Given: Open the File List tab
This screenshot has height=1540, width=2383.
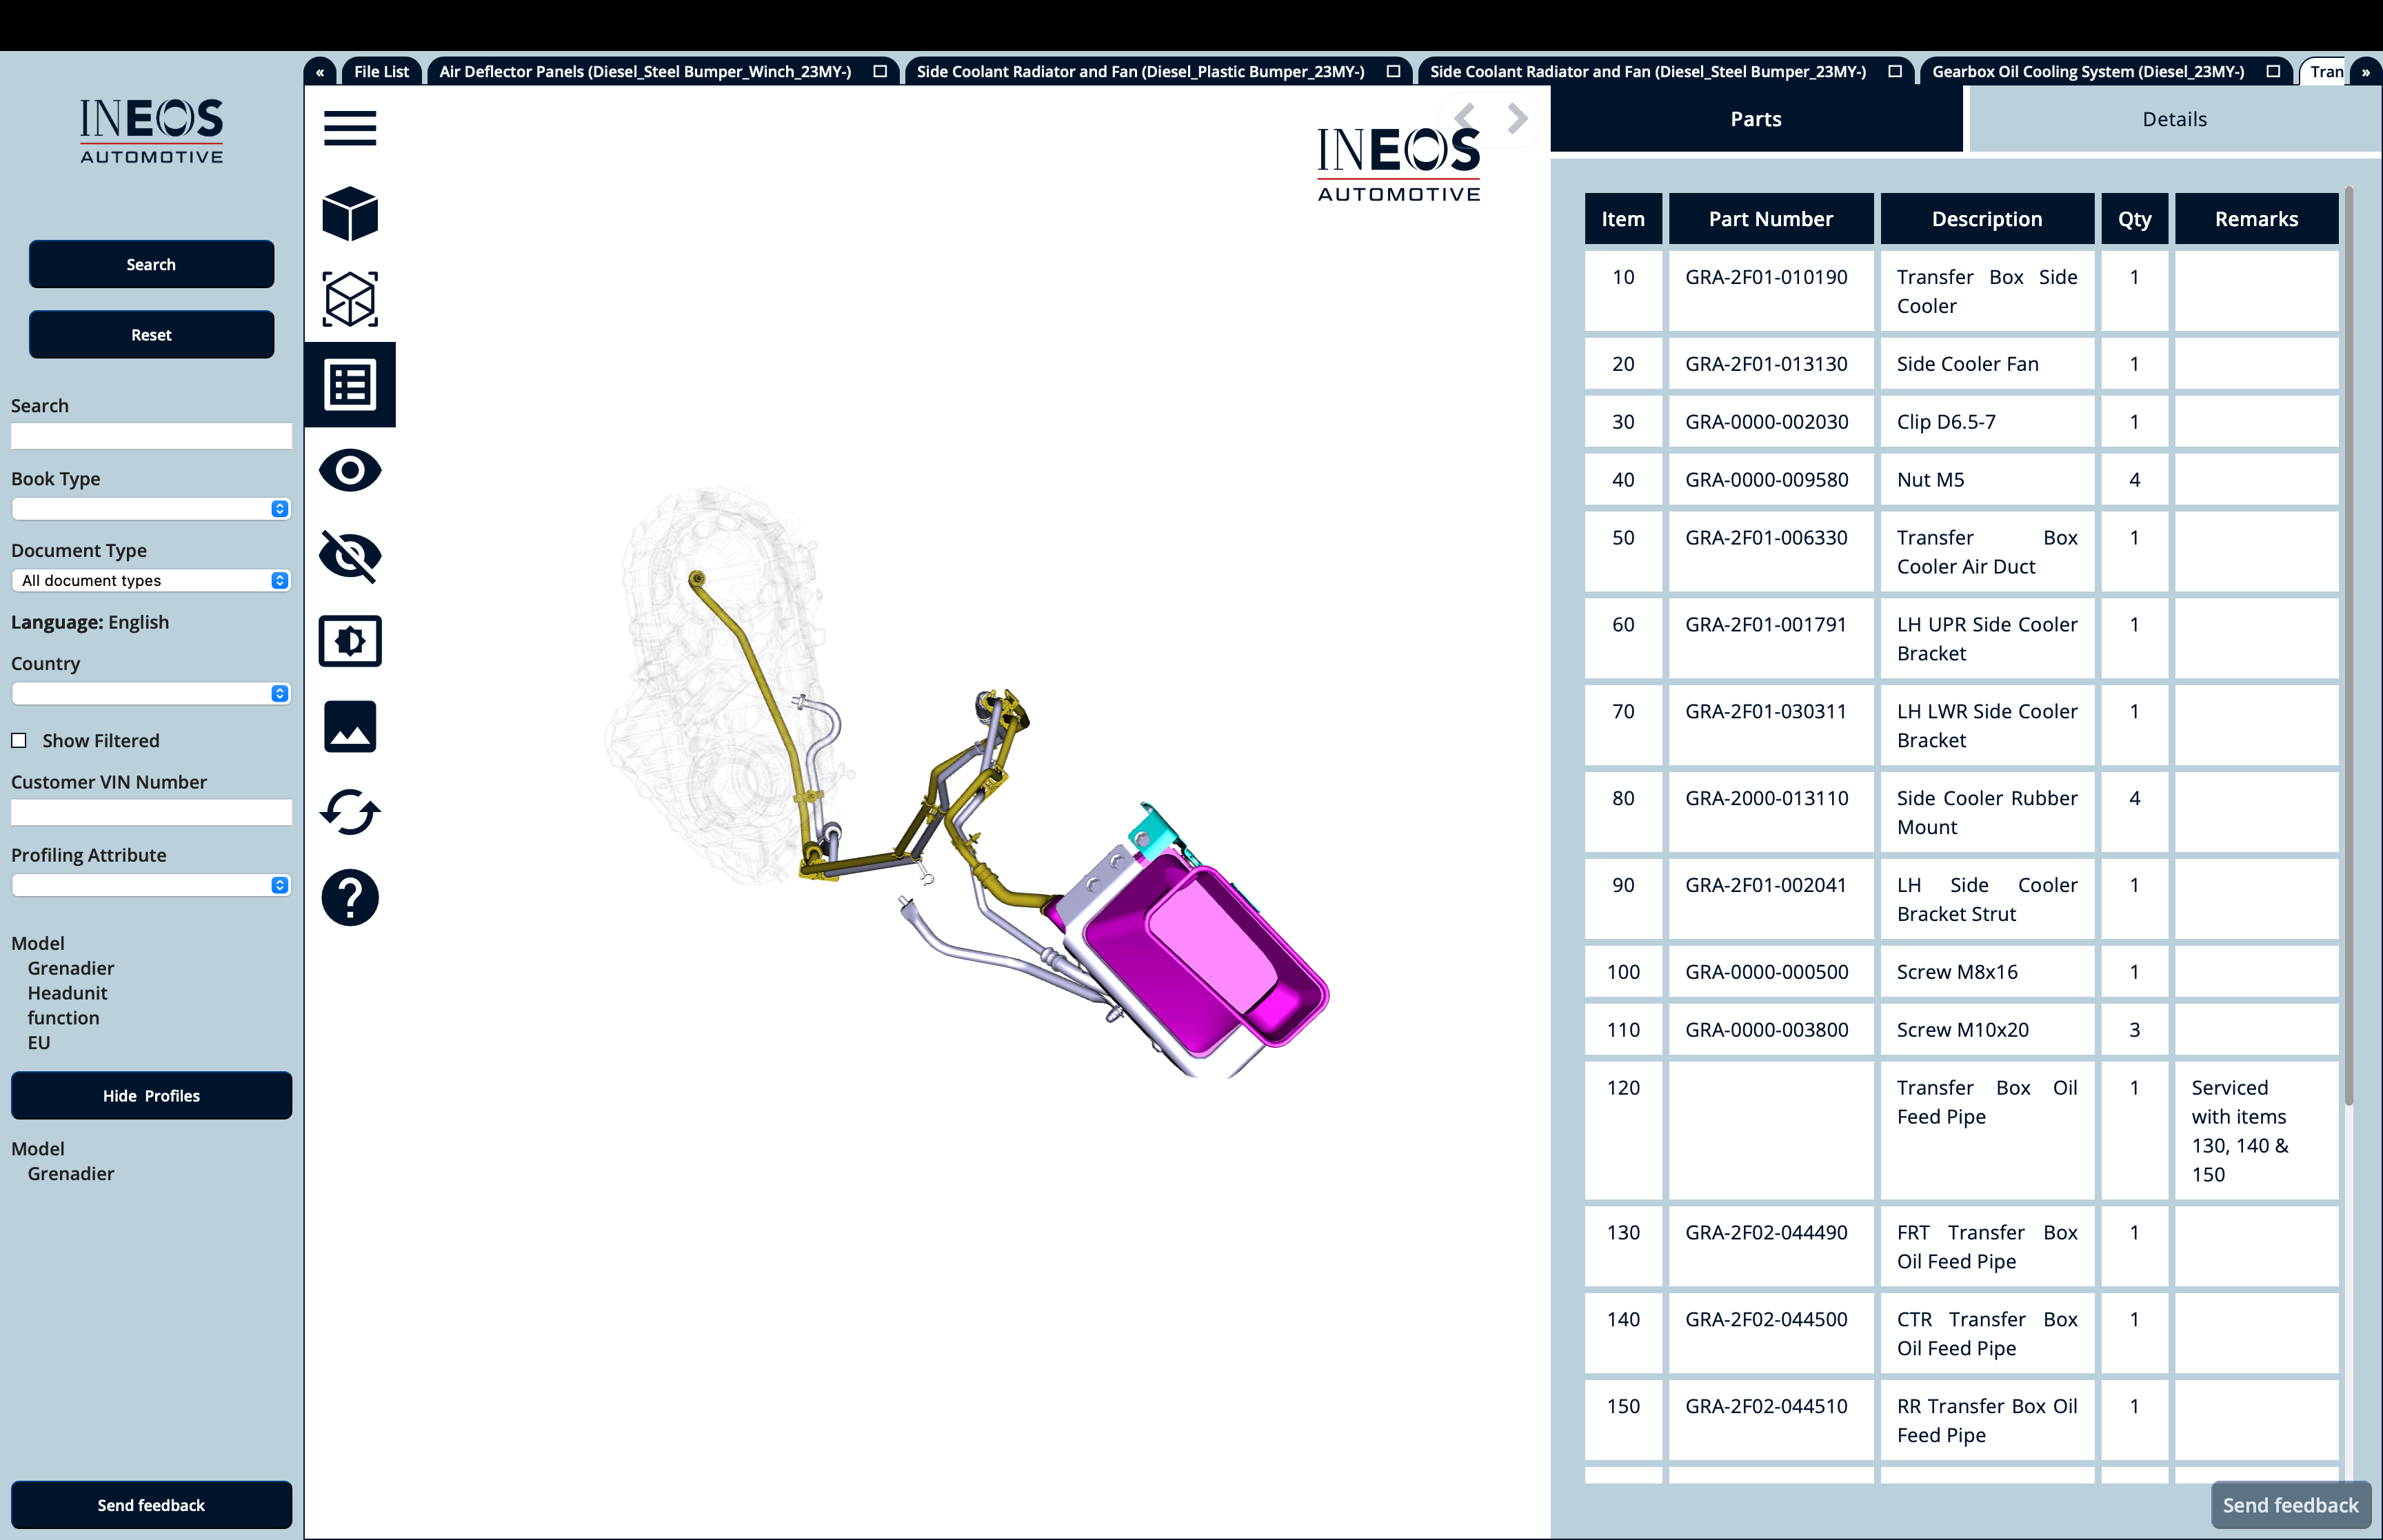Looking at the screenshot, I should [381, 71].
